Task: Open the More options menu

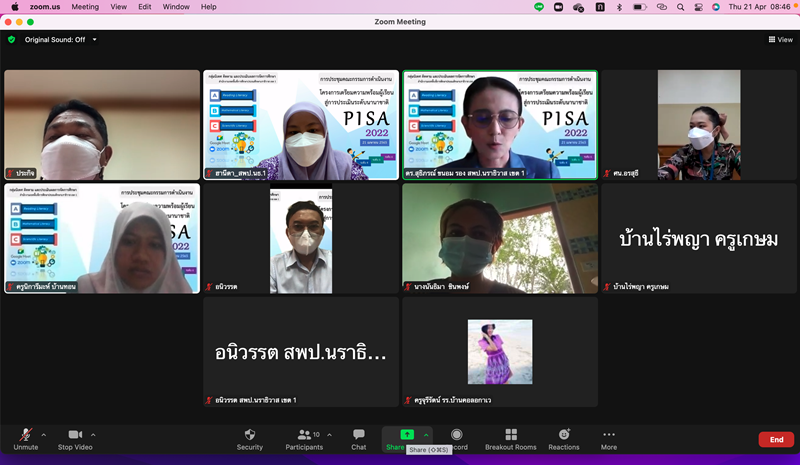Action: 608,438
